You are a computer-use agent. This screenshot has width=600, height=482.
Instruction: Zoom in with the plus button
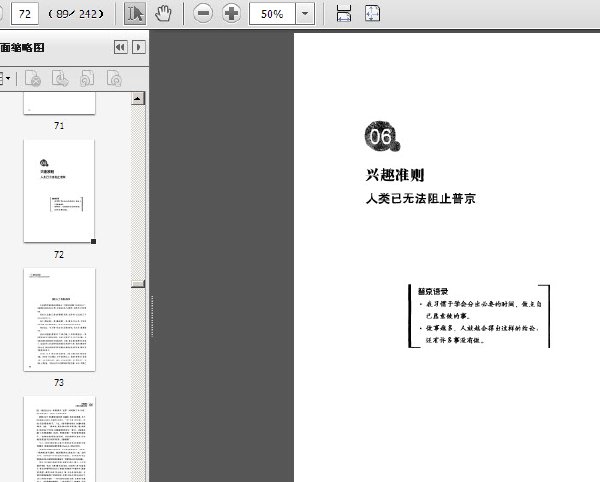click(232, 14)
